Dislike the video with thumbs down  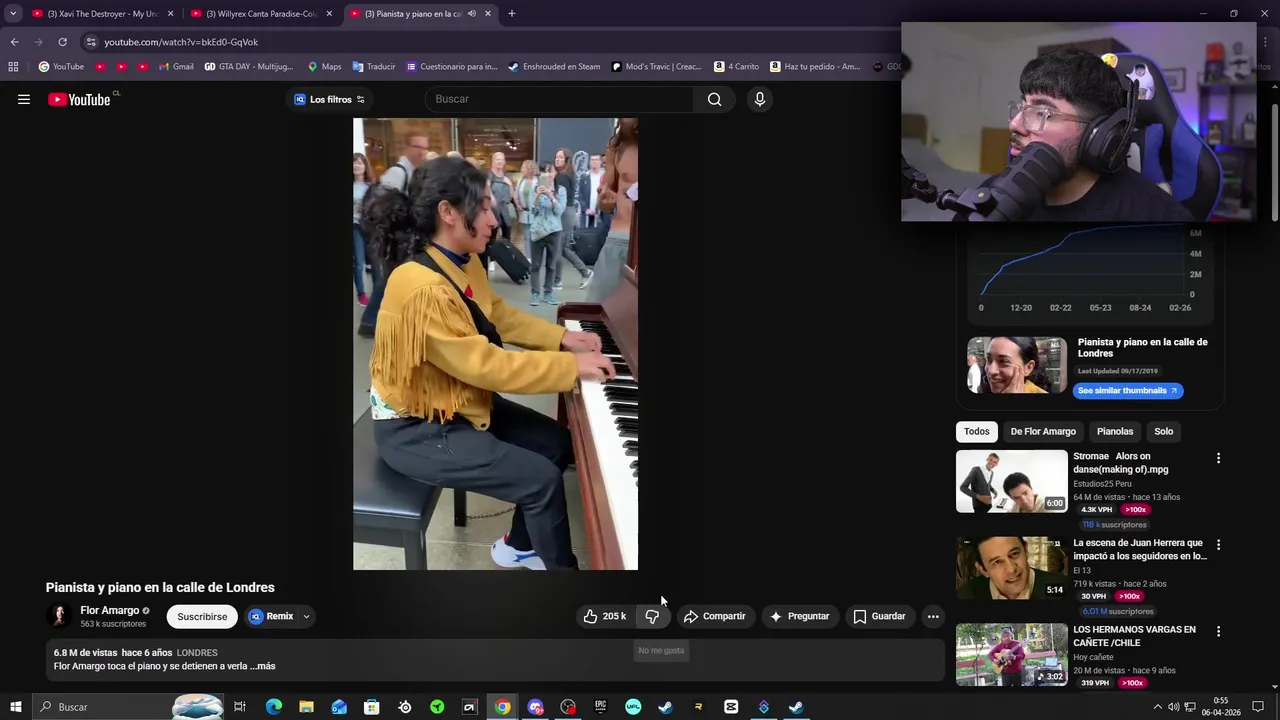point(652,616)
